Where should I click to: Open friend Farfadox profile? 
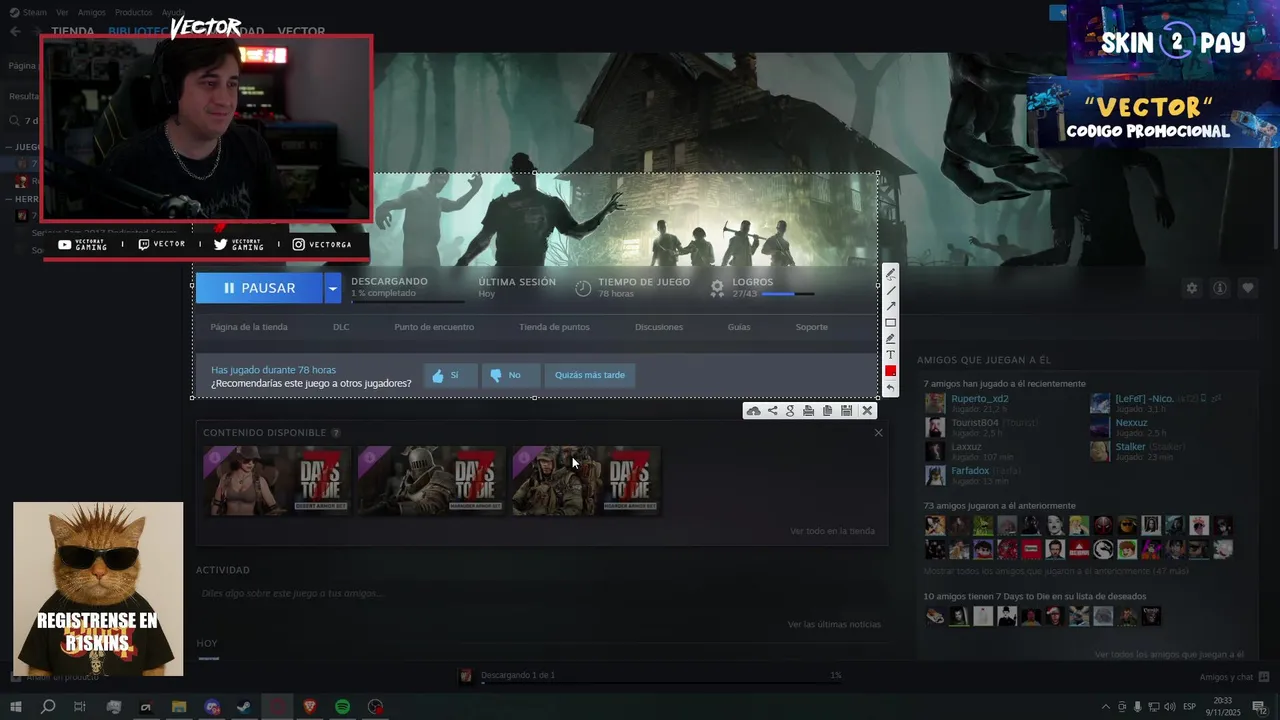click(970, 471)
